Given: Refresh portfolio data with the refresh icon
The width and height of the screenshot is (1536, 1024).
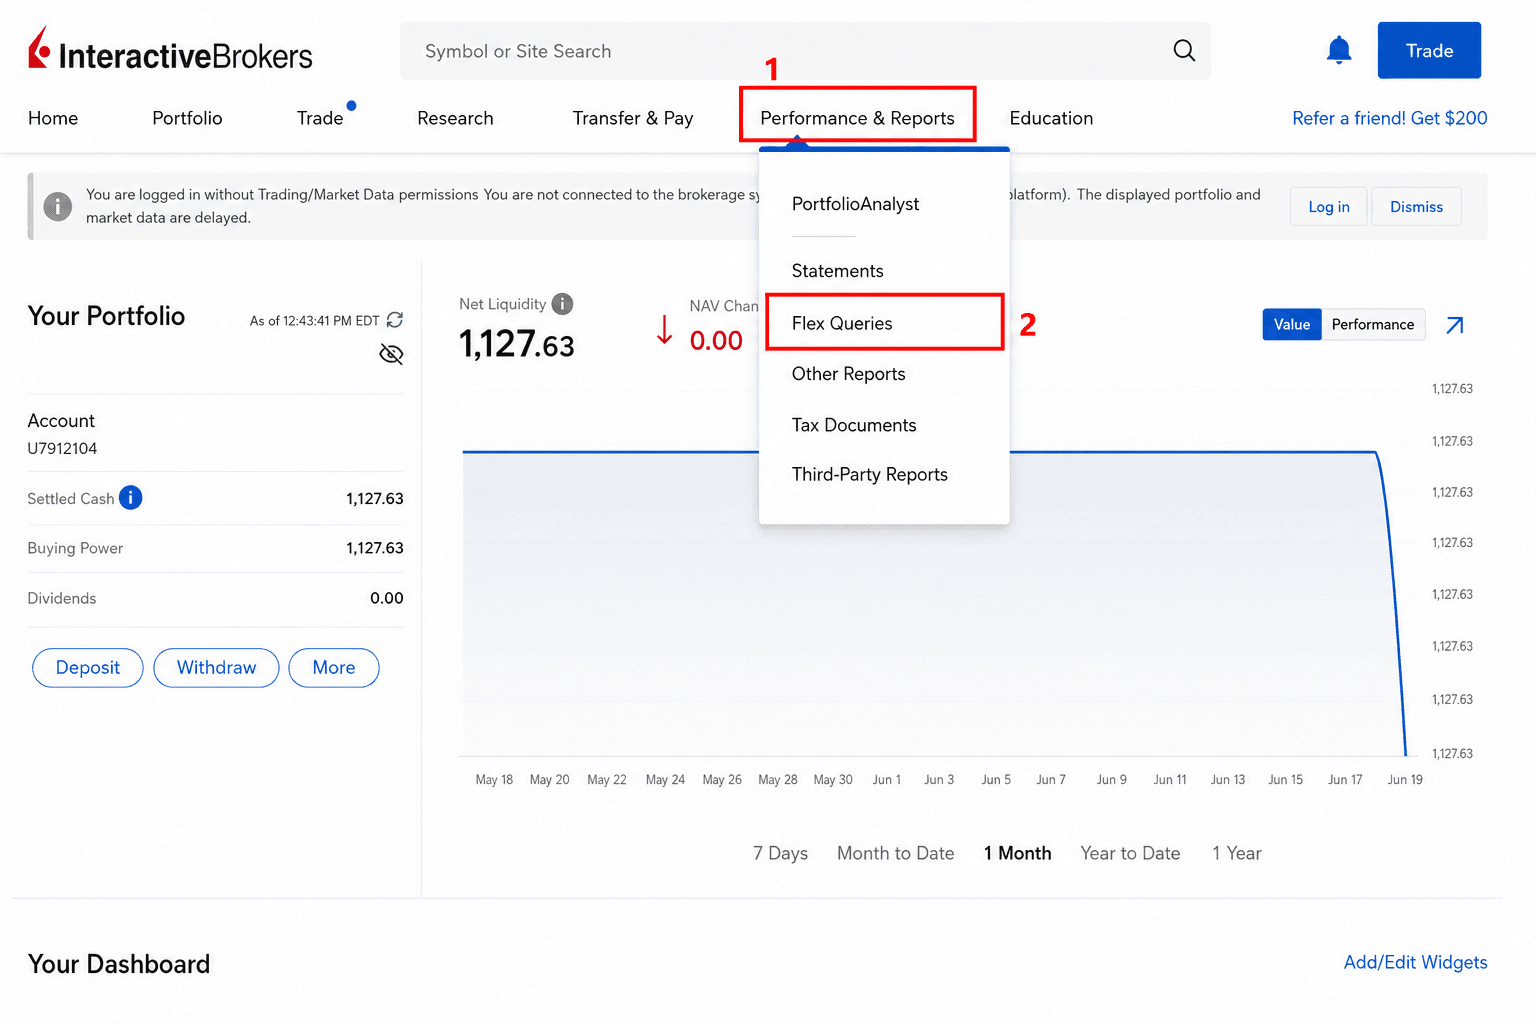Looking at the screenshot, I should [395, 320].
